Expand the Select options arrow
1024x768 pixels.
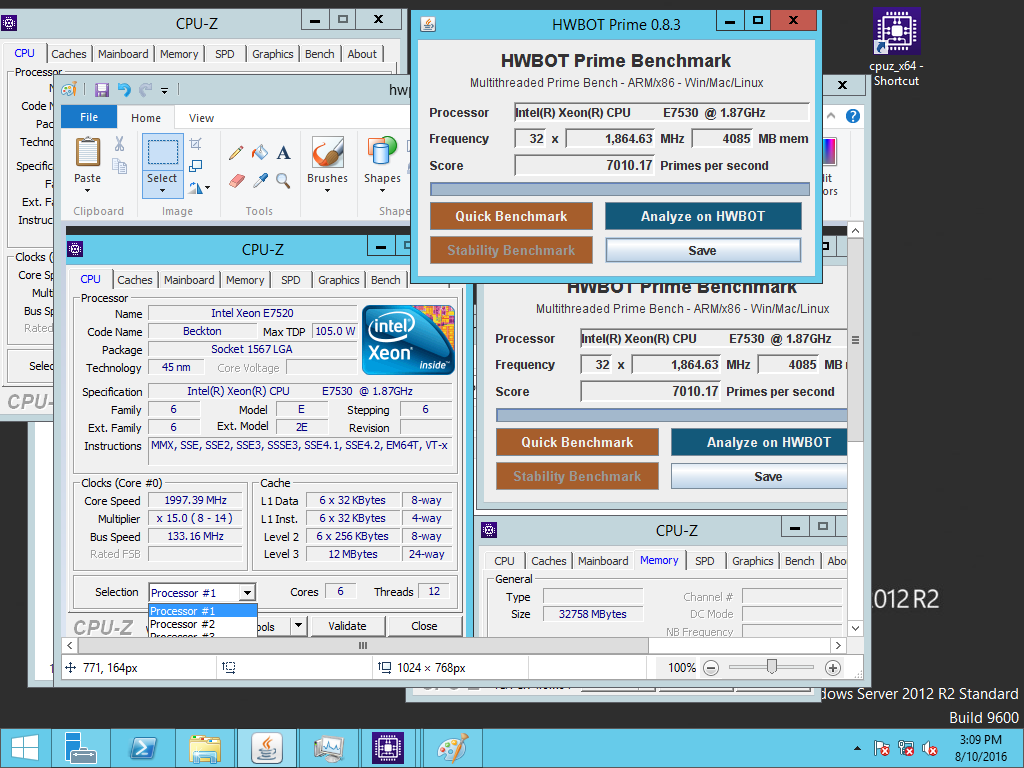click(162, 191)
